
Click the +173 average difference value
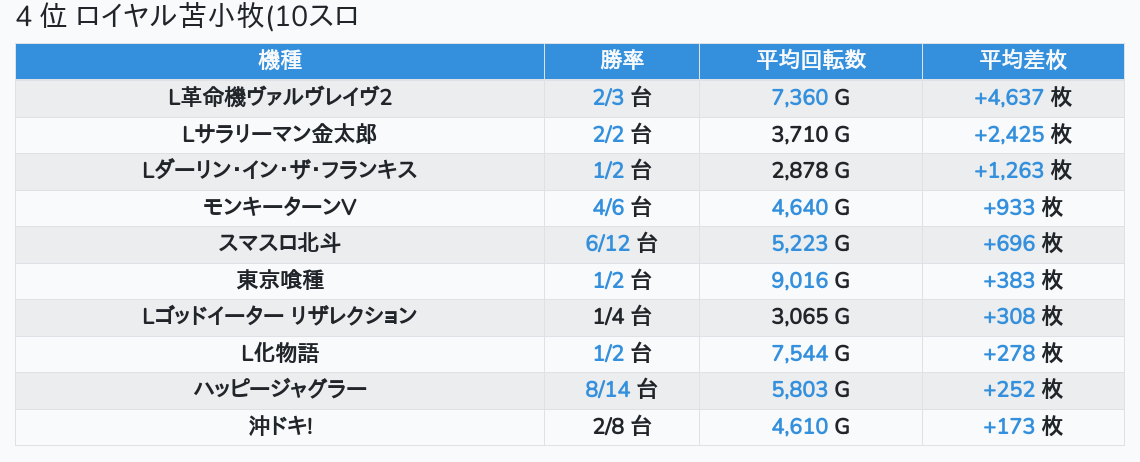coord(1009,426)
